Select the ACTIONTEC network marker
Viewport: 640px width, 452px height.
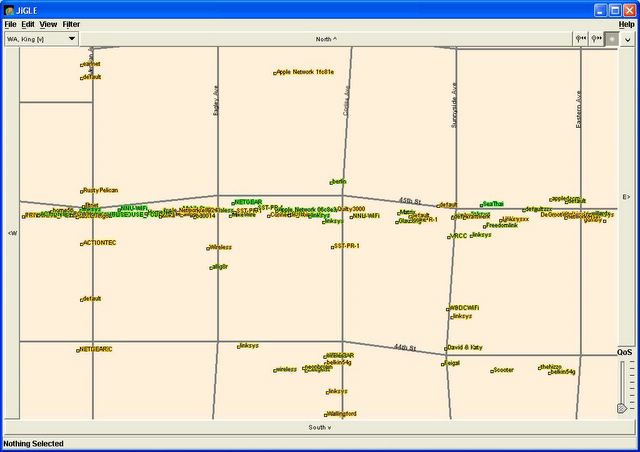(x=98, y=242)
